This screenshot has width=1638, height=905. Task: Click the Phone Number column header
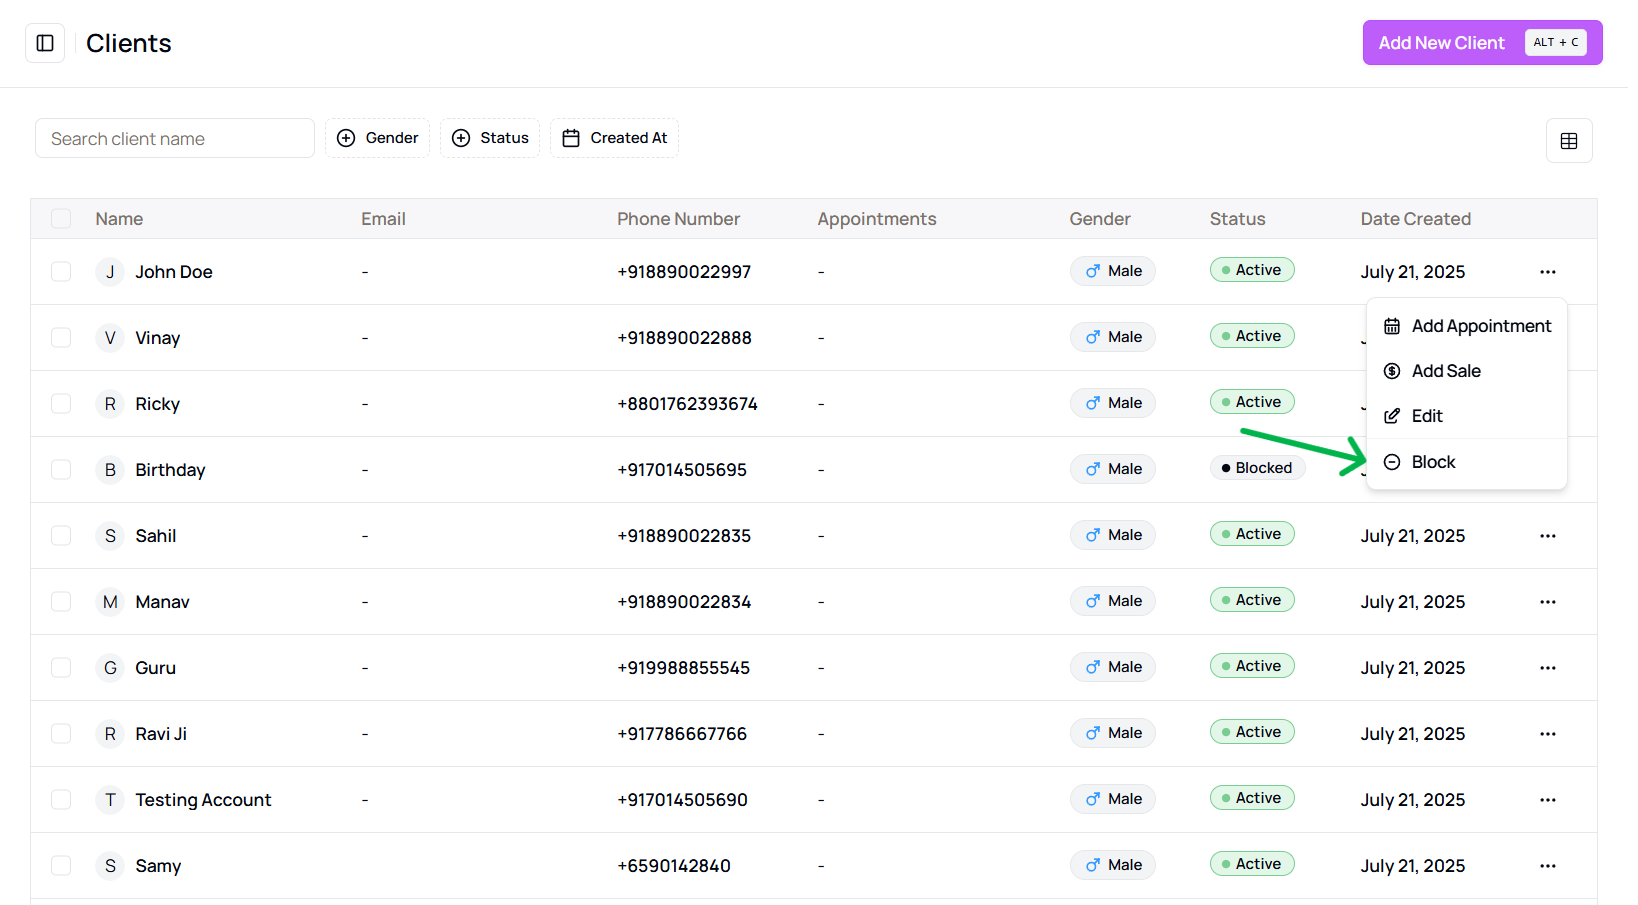point(678,219)
